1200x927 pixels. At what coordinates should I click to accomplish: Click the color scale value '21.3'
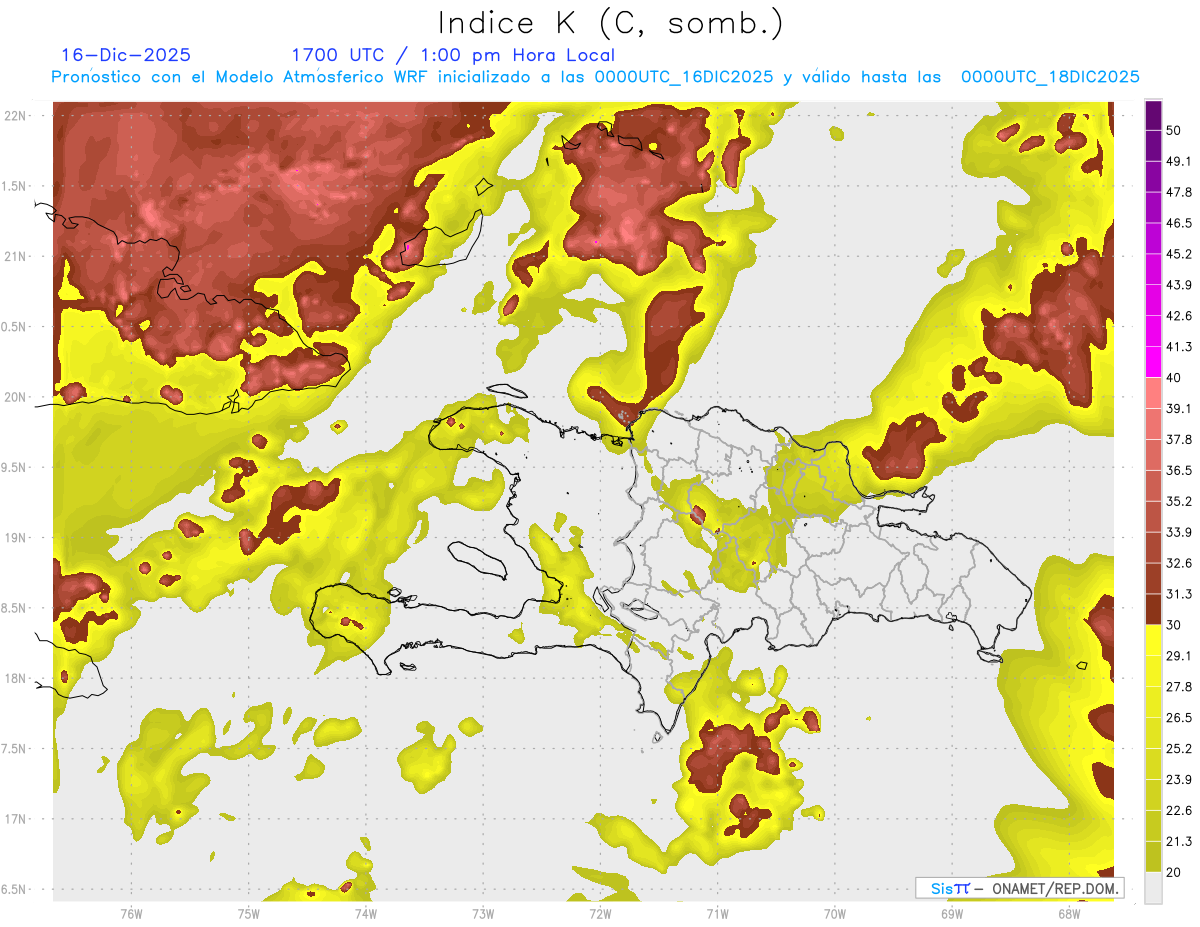pos(1179,842)
